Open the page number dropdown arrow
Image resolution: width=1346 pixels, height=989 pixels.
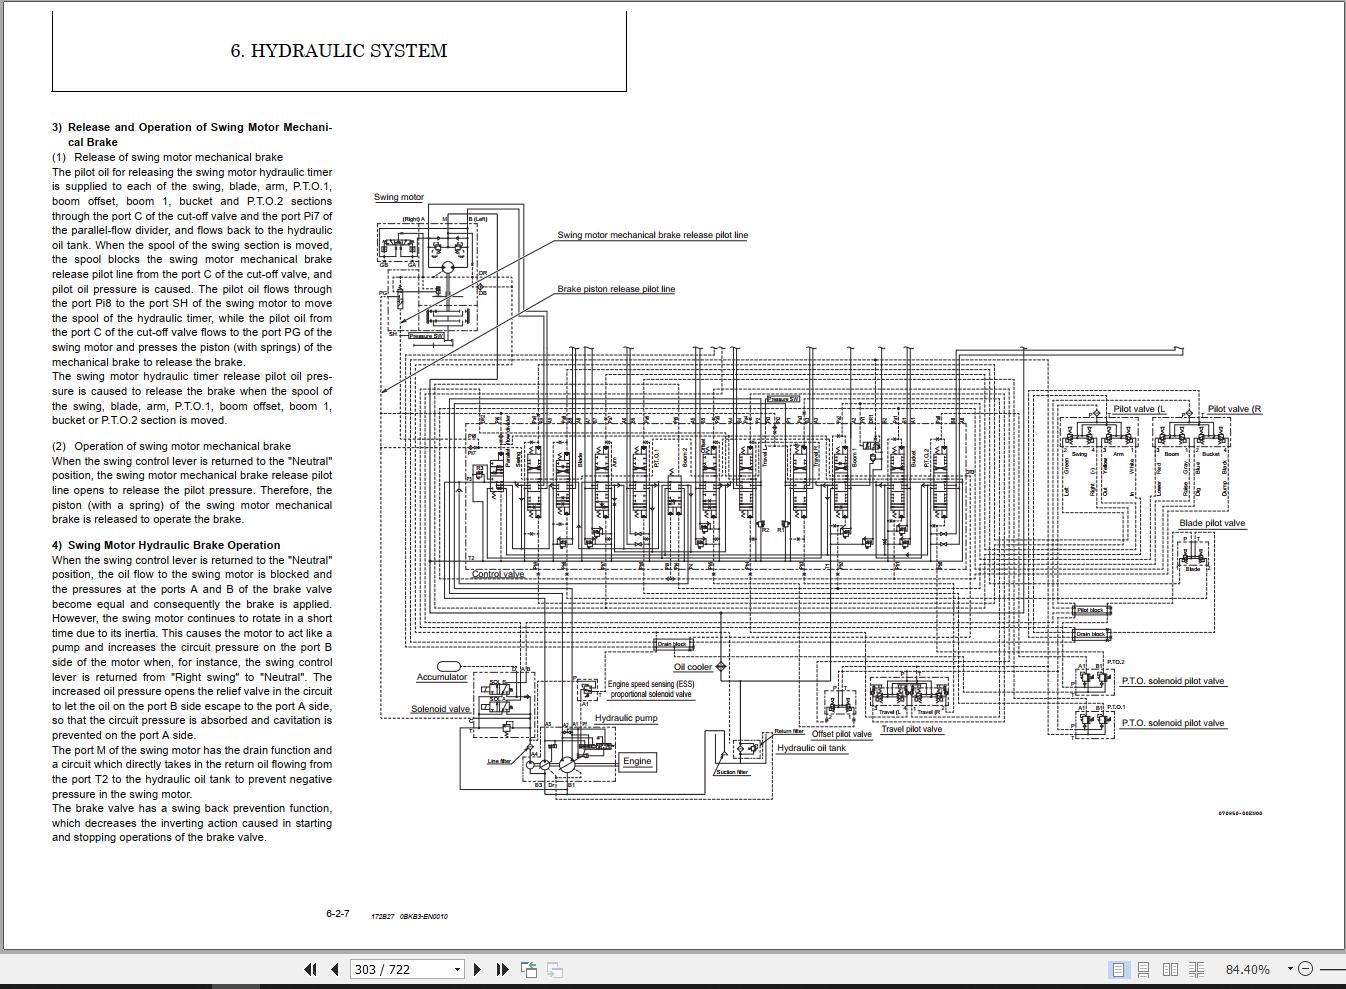(x=457, y=969)
